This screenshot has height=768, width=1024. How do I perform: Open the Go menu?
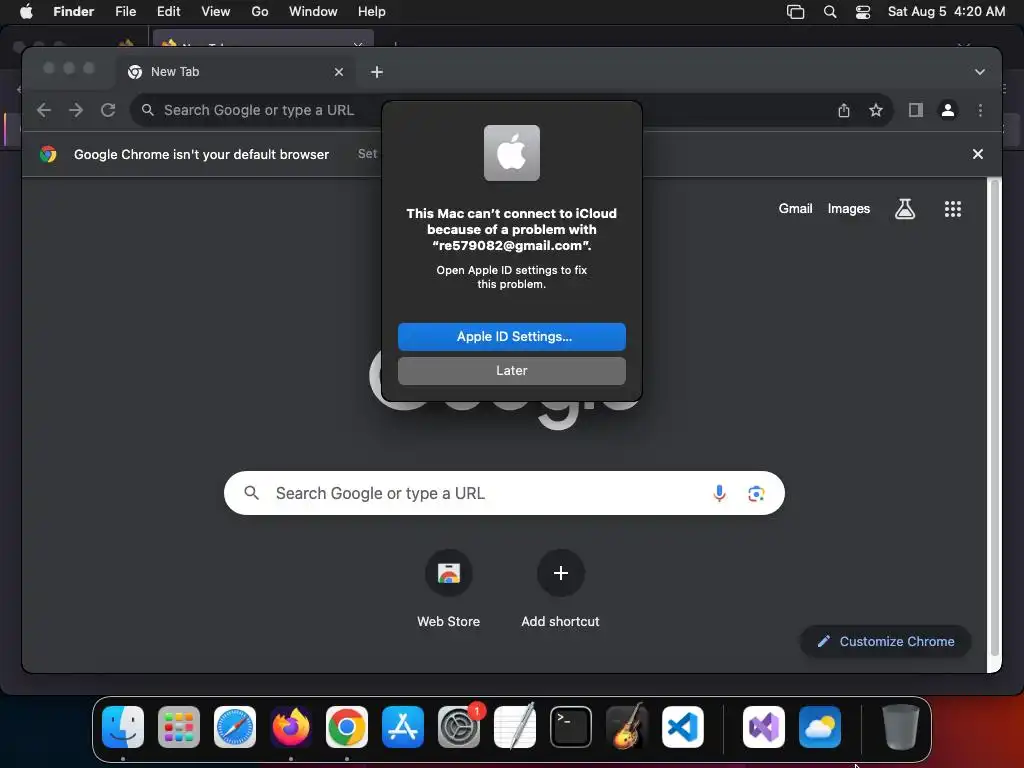260,12
